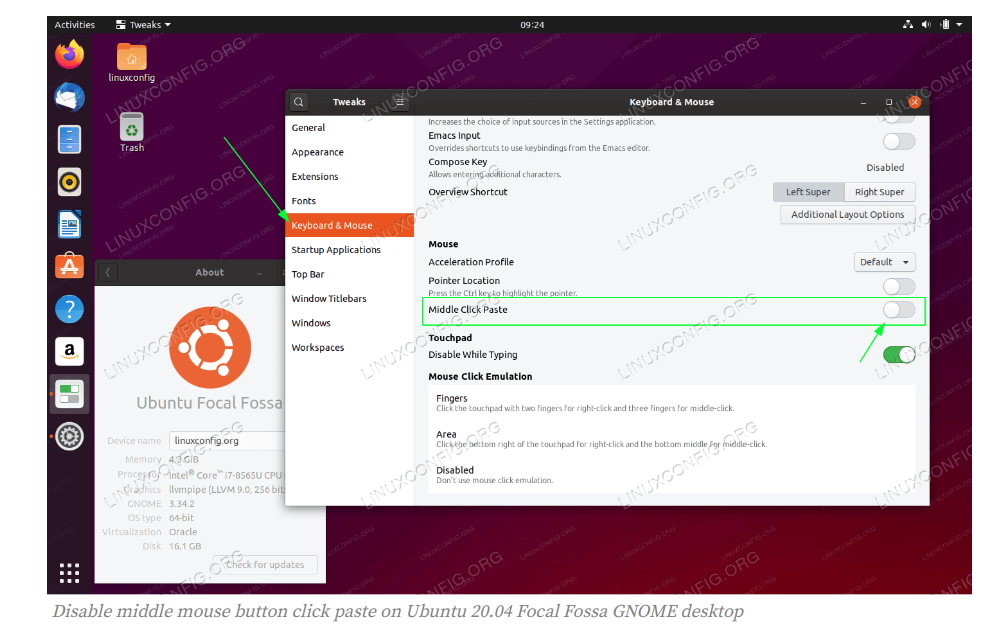Viewport: 995px width, 631px height.
Task: Open Activities overview
Action: pos(74,25)
